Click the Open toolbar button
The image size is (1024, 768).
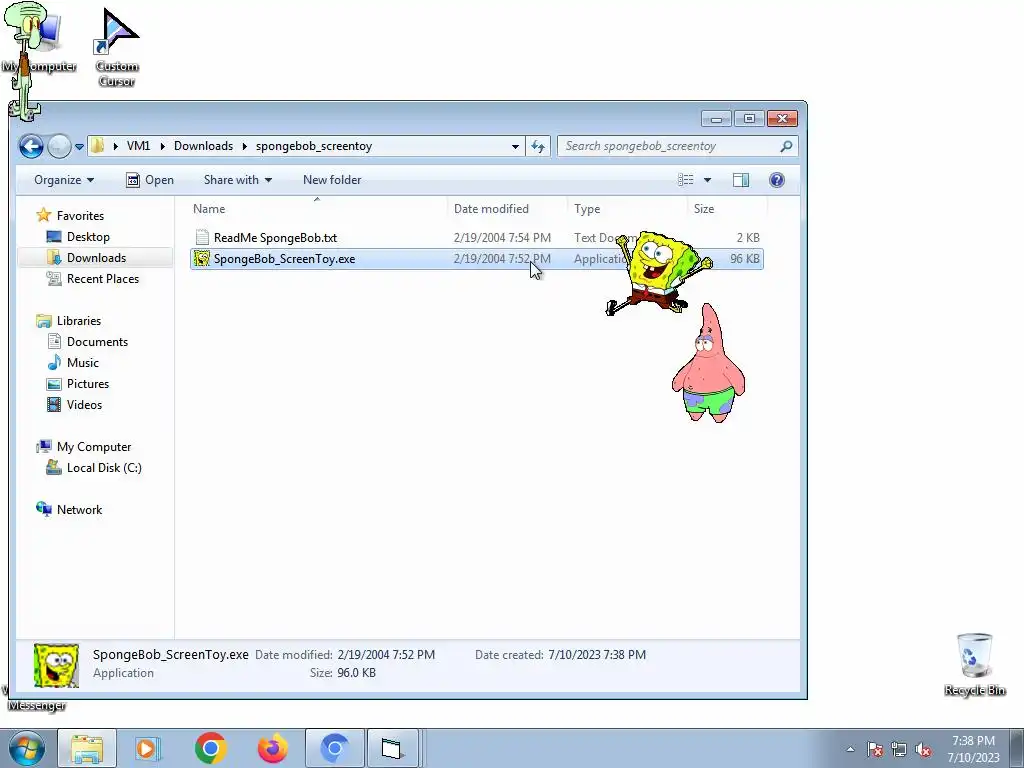pyautogui.click(x=150, y=180)
